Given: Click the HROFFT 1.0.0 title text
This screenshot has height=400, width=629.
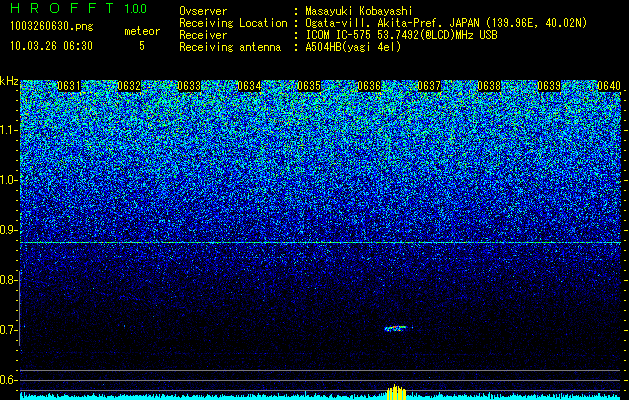Looking at the screenshot, I should coord(79,8).
